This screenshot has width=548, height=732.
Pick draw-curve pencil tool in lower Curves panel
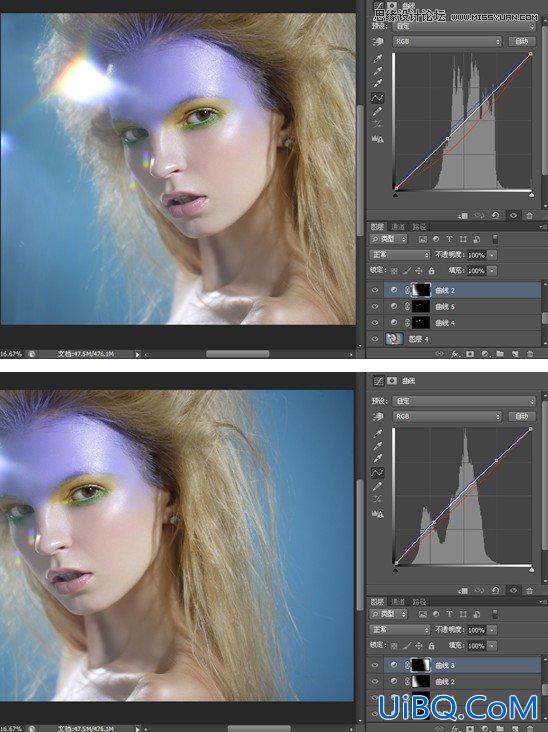click(x=377, y=486)
